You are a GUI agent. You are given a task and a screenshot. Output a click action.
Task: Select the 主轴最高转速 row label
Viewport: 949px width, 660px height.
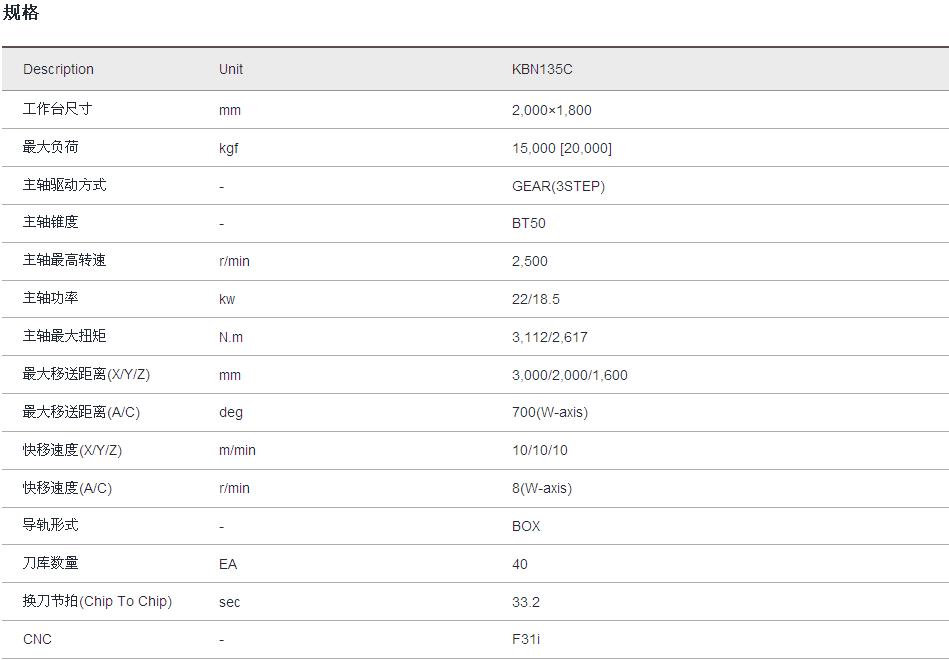pyautogui.click(x=64, y=260)
